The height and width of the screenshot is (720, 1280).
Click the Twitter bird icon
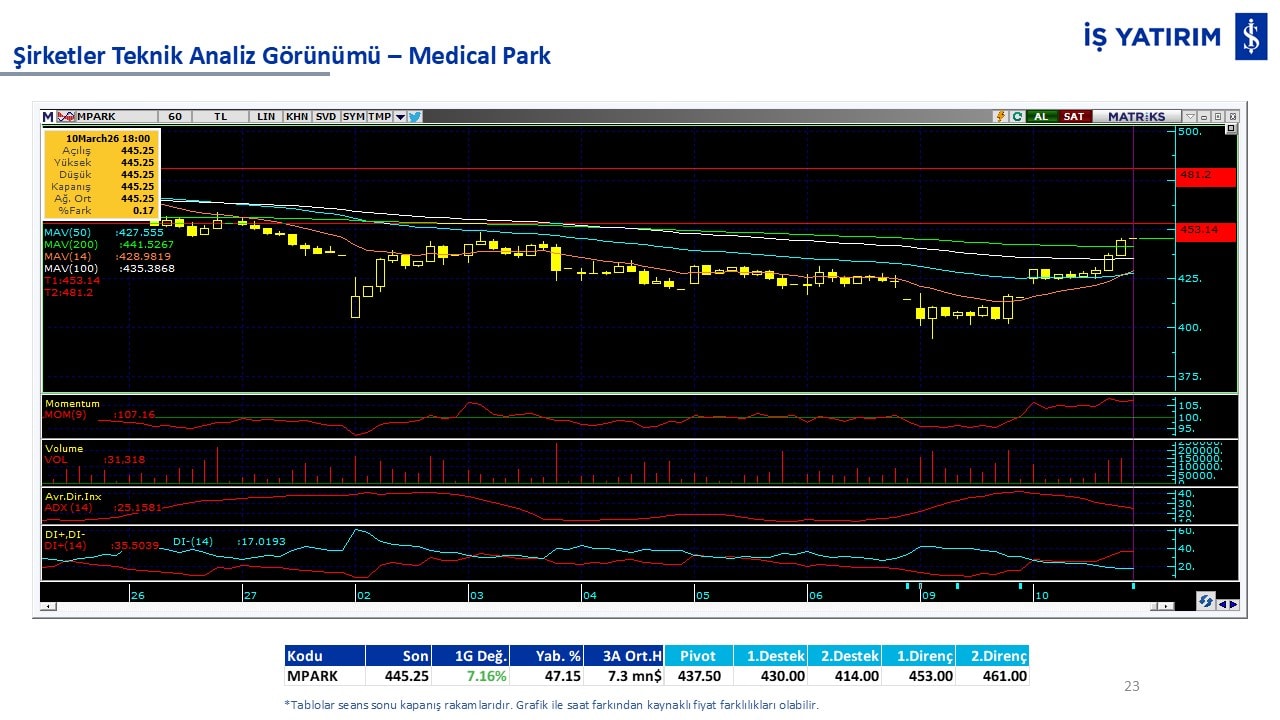click(x=415, y=117)
